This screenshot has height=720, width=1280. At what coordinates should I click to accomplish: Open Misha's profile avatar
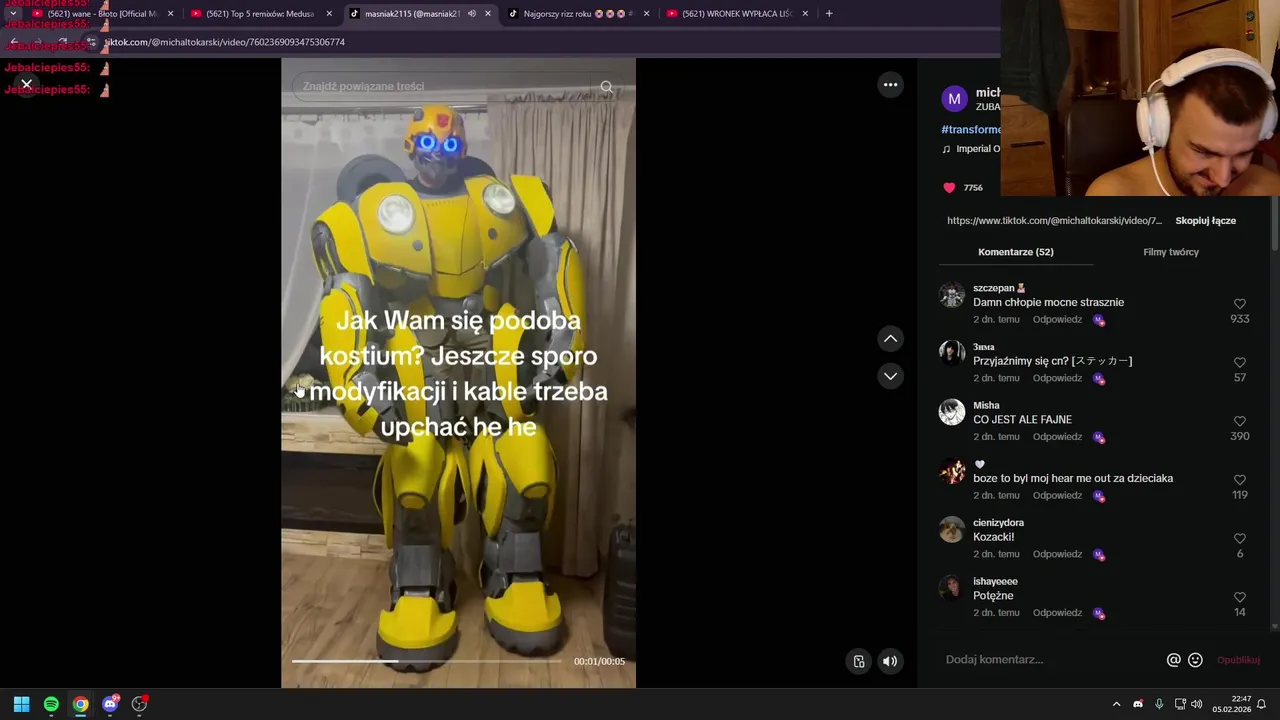tap(952, 412)
